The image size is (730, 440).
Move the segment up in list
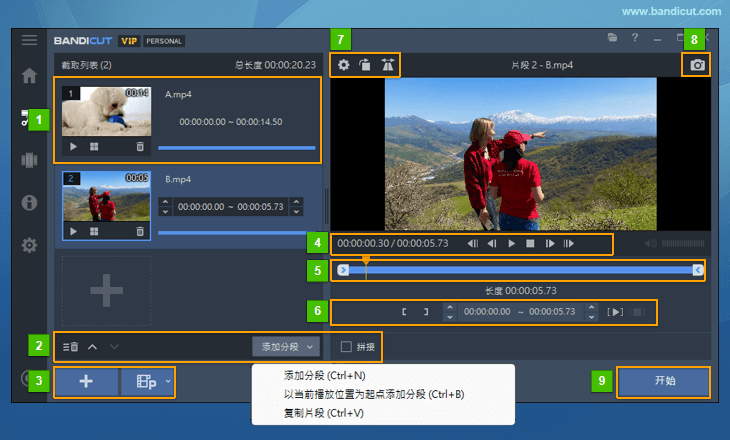click(93, 347)
